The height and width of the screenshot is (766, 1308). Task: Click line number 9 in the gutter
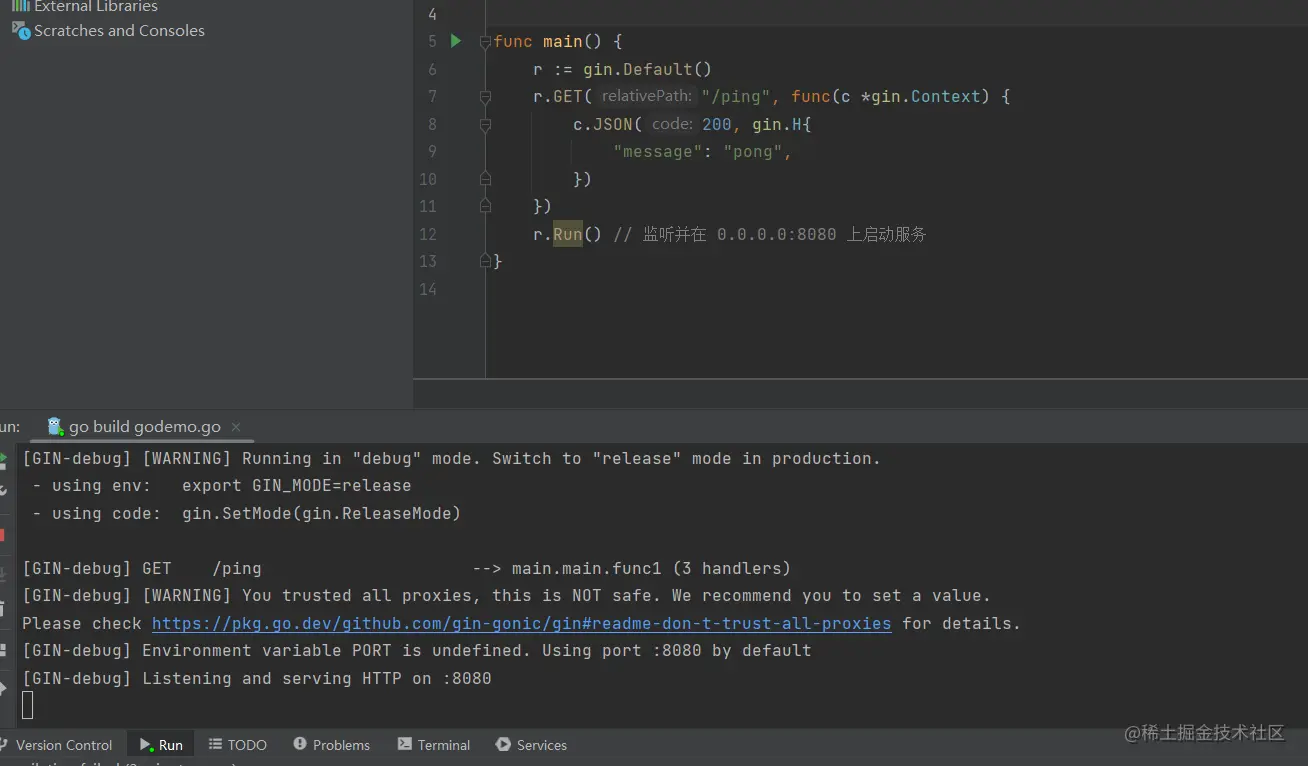[x=432, y=152]
